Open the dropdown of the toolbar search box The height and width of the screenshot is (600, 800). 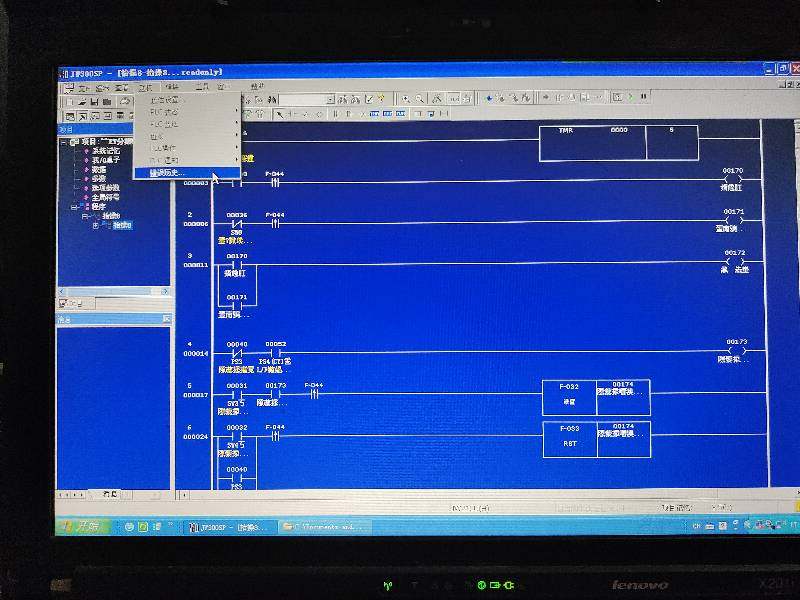point(330,99)
